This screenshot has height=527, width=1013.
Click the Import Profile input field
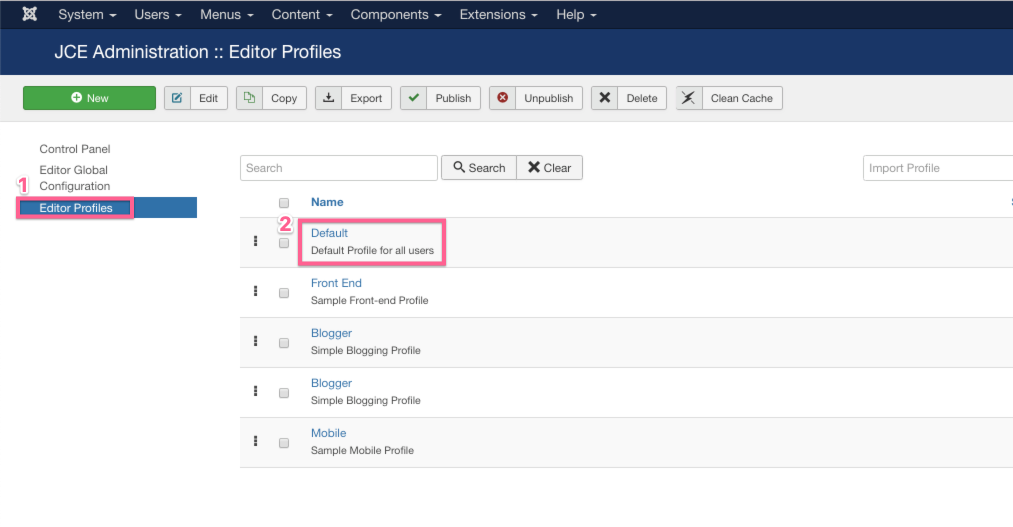click(938, 168)
